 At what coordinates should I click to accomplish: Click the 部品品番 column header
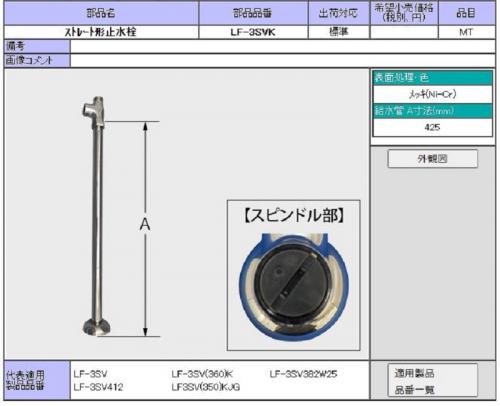click(x=253, y=13)
